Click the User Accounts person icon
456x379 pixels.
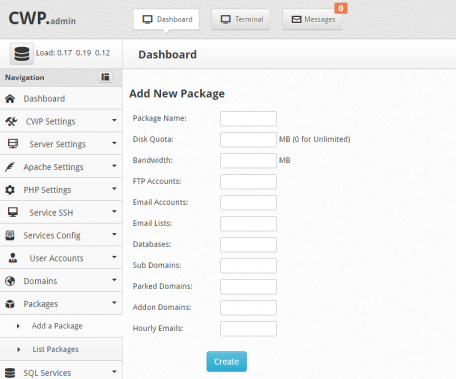coord(13,258)
